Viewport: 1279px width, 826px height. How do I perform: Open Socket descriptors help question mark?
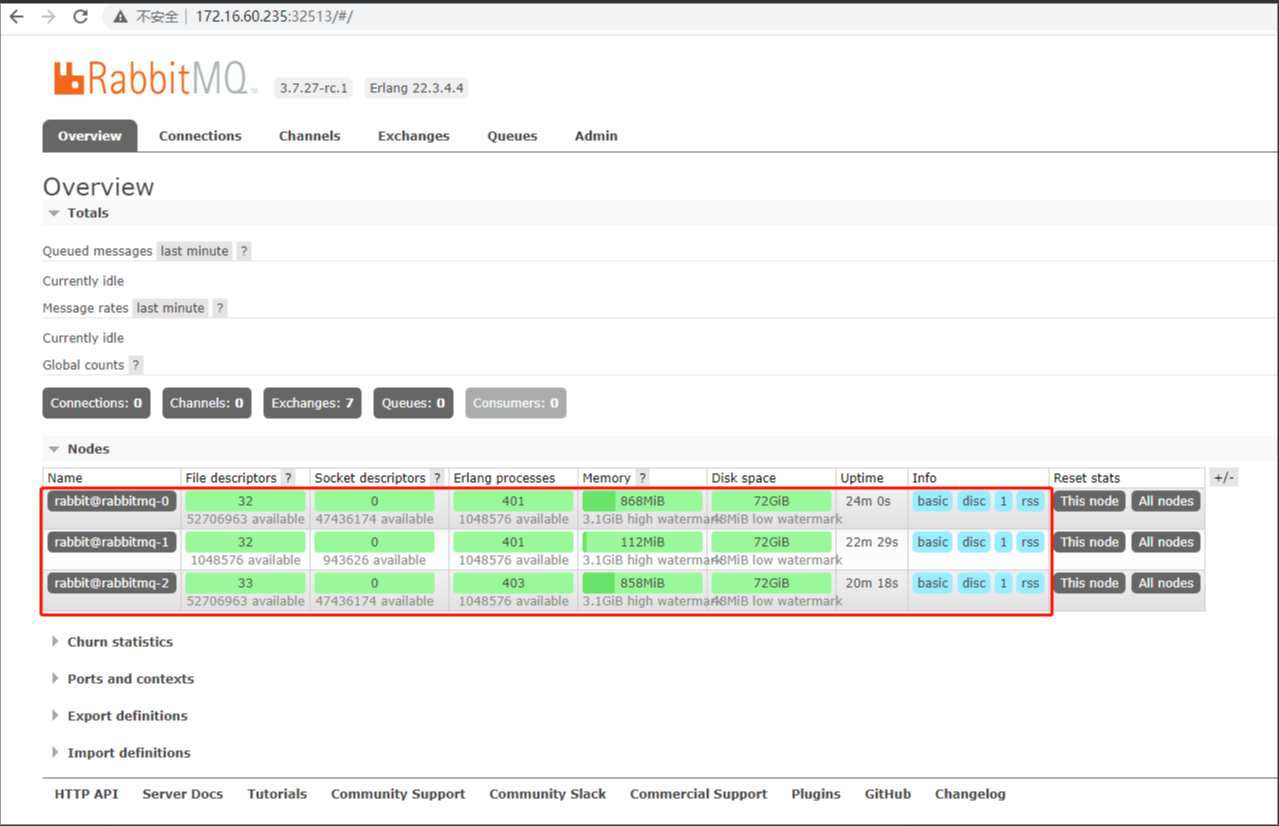click(x=437, y=478)
